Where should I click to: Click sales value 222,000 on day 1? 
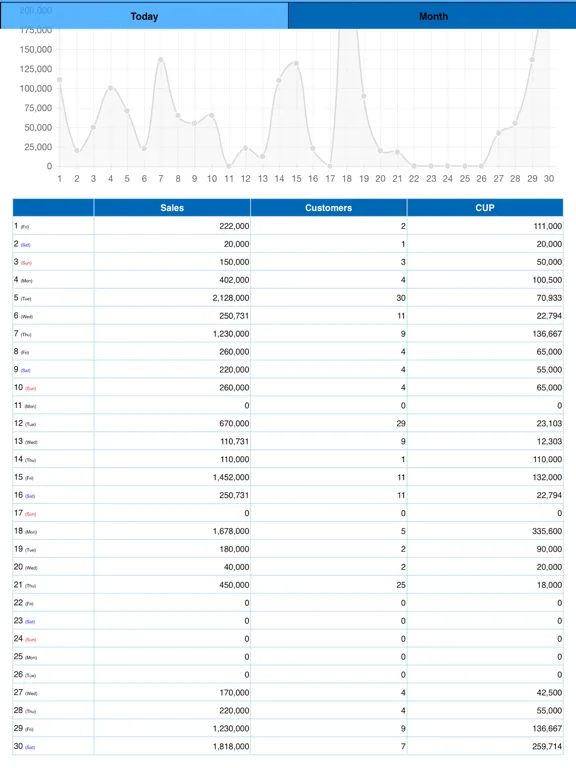coord(234,226)
